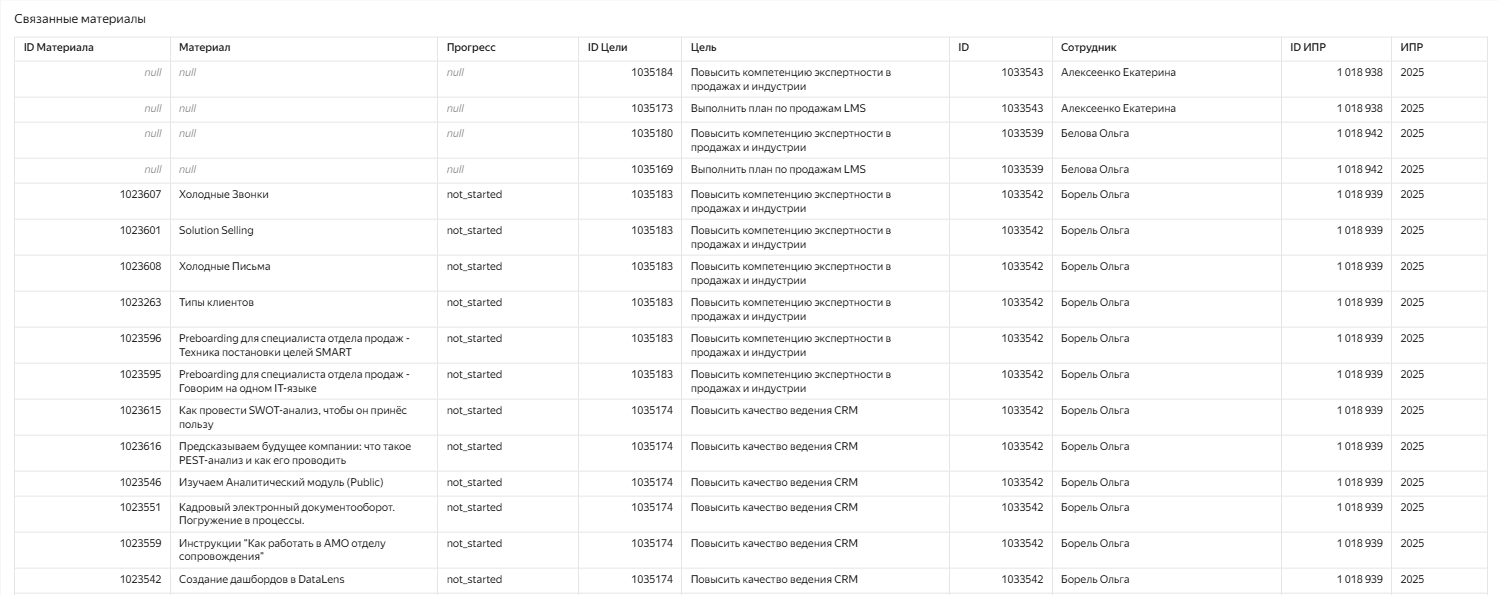Click goal ID 1035169 cell
Screen dimensions: 1498x595
pyautogui.click(x=651, y=170)
